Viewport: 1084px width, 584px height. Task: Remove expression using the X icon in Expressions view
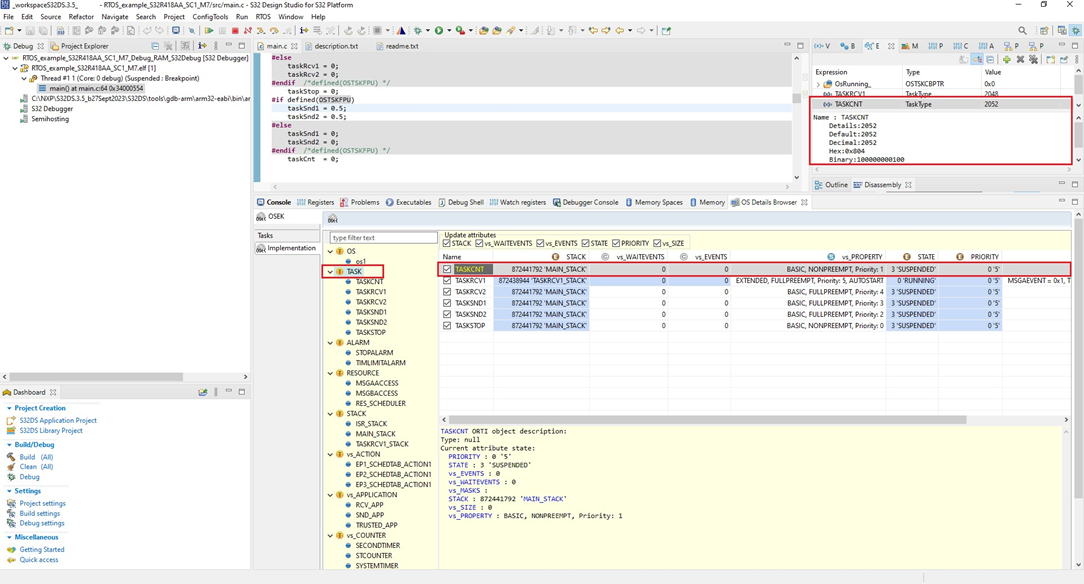coord(1020,58)
